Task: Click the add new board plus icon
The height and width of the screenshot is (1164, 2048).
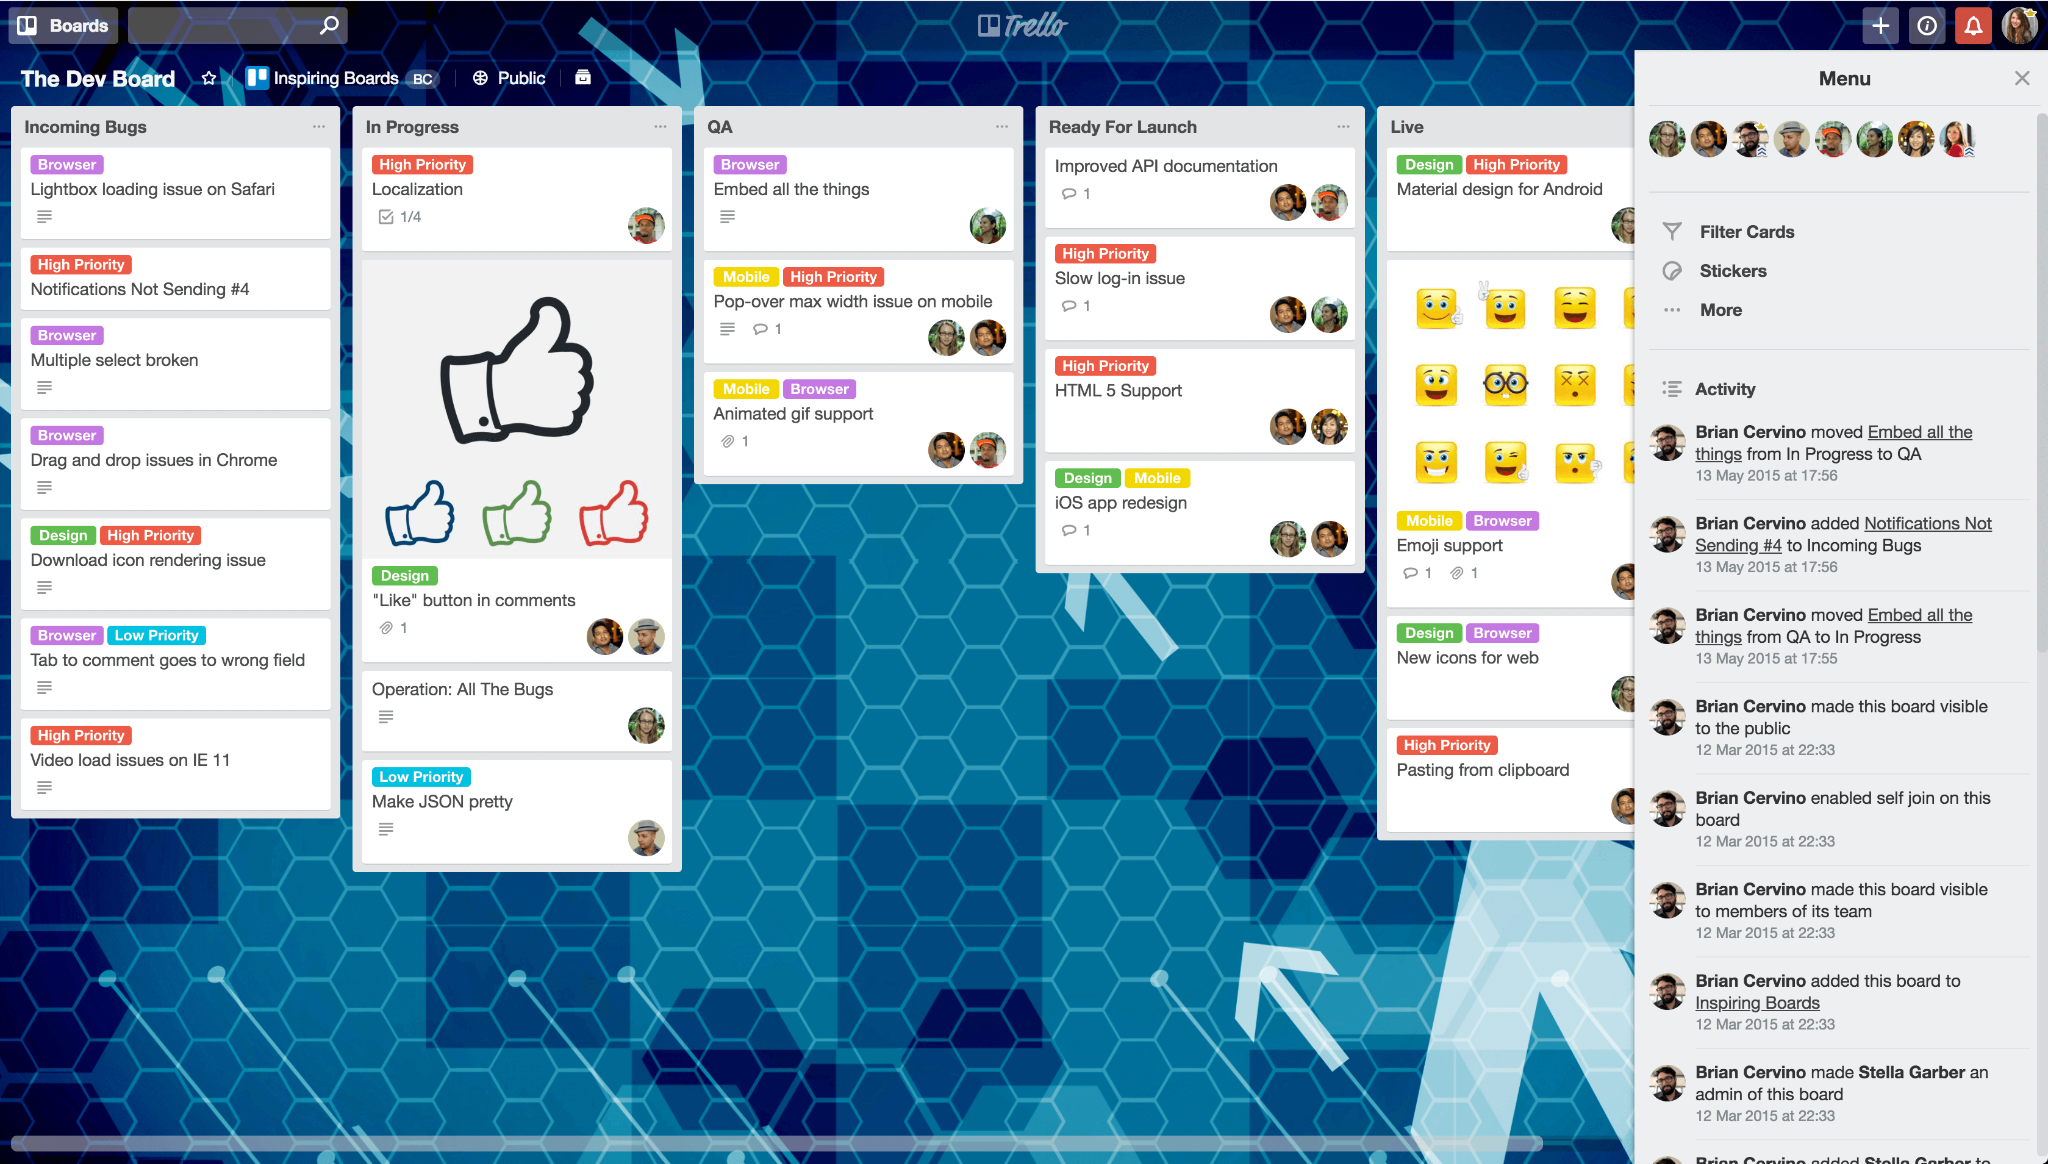Action: point(1879,24)
